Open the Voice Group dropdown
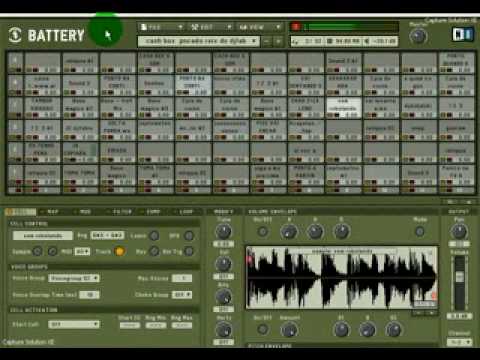 tap(74, 278)
